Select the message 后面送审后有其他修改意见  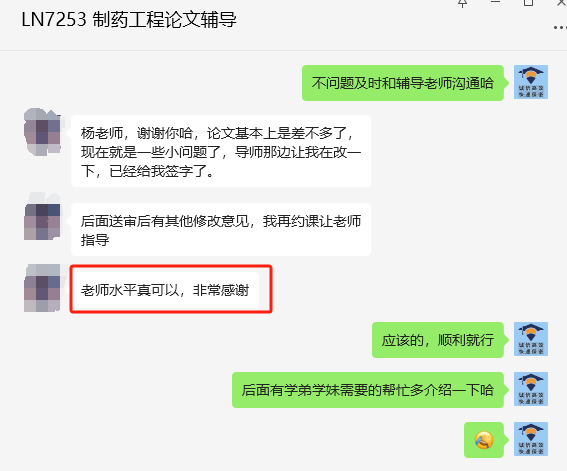coord(221,230)
